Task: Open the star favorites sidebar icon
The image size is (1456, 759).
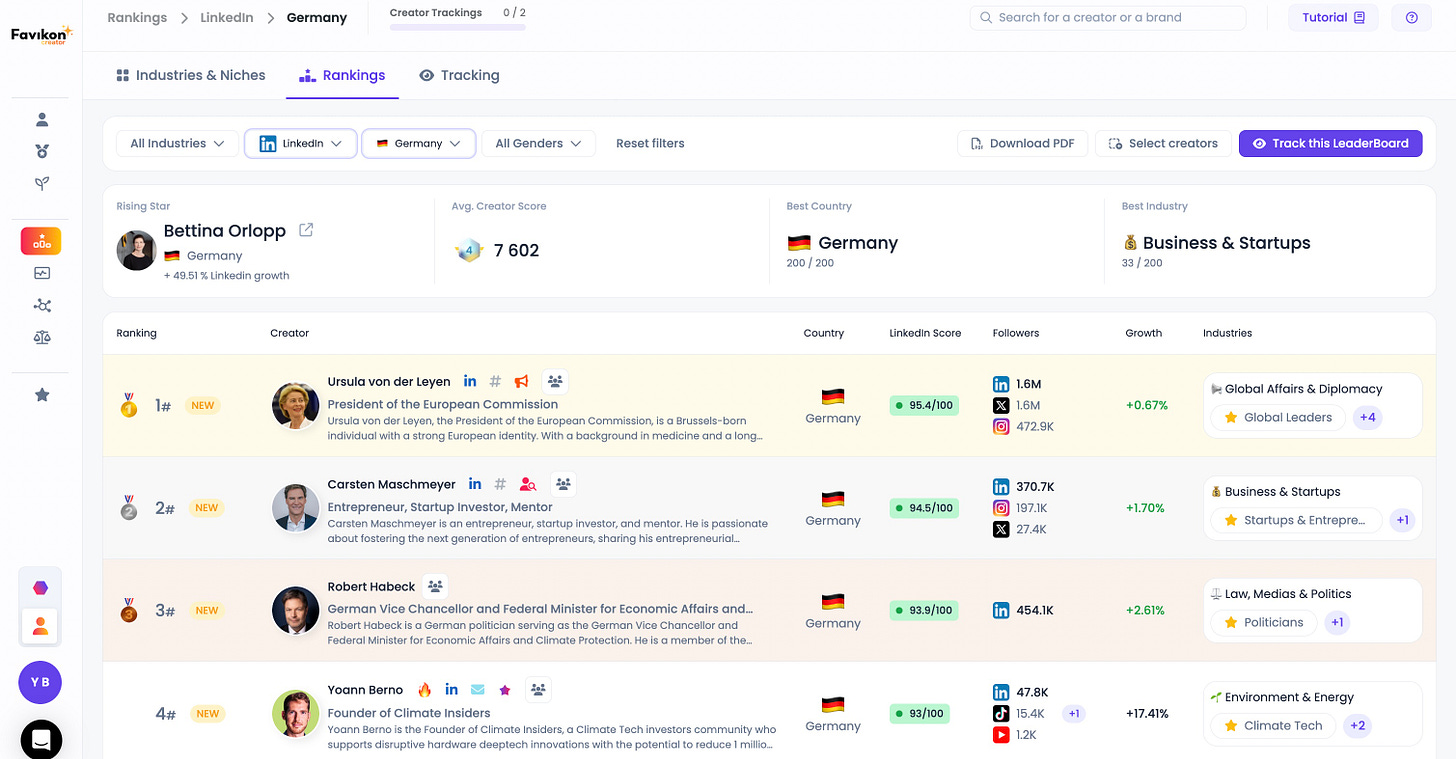Action: [42, 395]
